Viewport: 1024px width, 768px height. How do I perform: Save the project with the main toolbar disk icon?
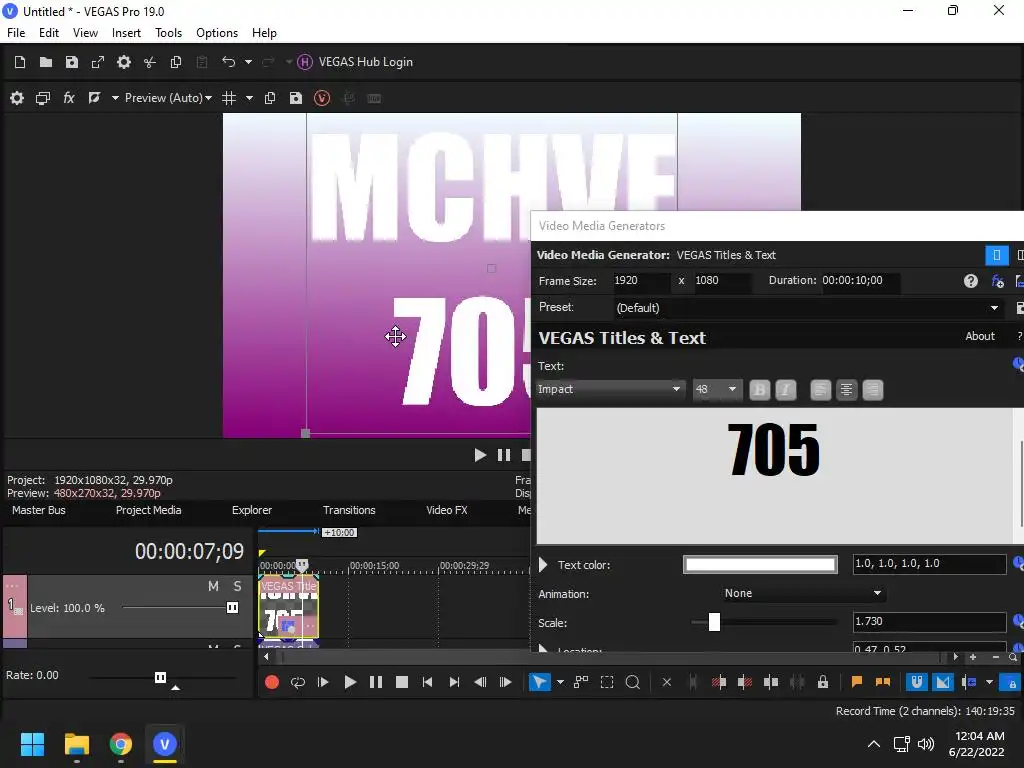pyautogui.click(x=72, y=62)
